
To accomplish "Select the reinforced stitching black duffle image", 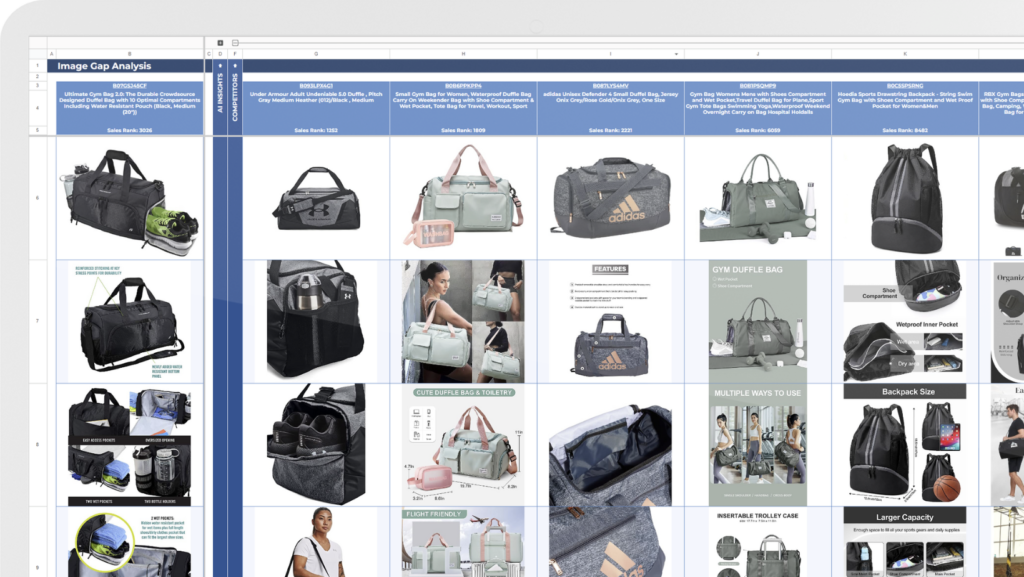I will pyautogui.click(x=130, y=321).
